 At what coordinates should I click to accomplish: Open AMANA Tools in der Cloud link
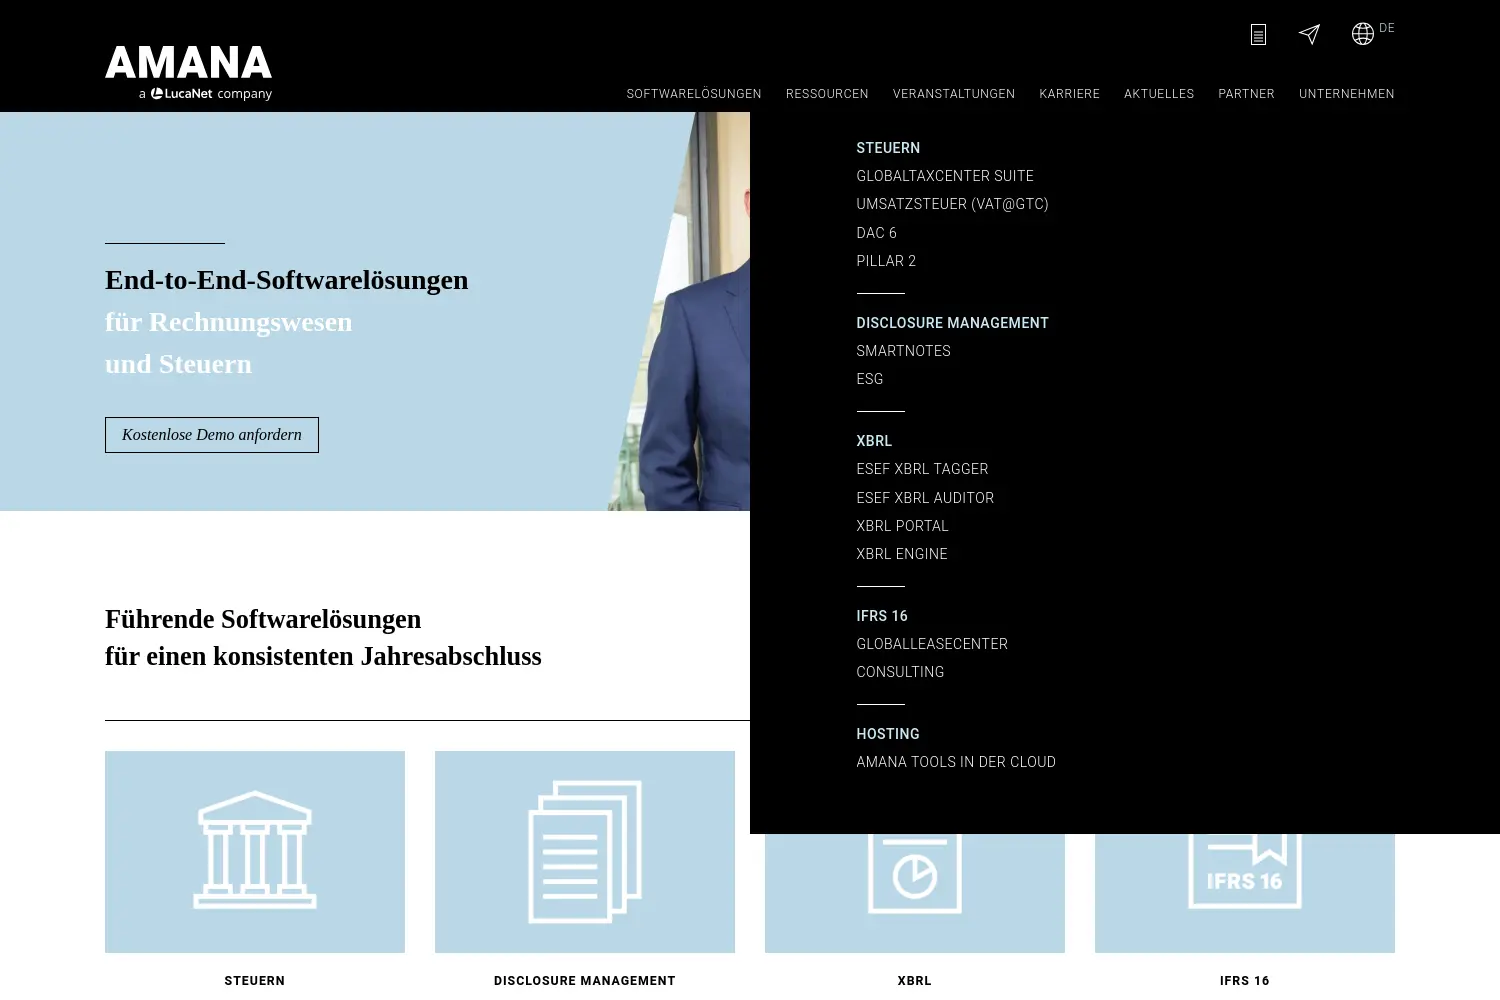click(x=956, y=762)
